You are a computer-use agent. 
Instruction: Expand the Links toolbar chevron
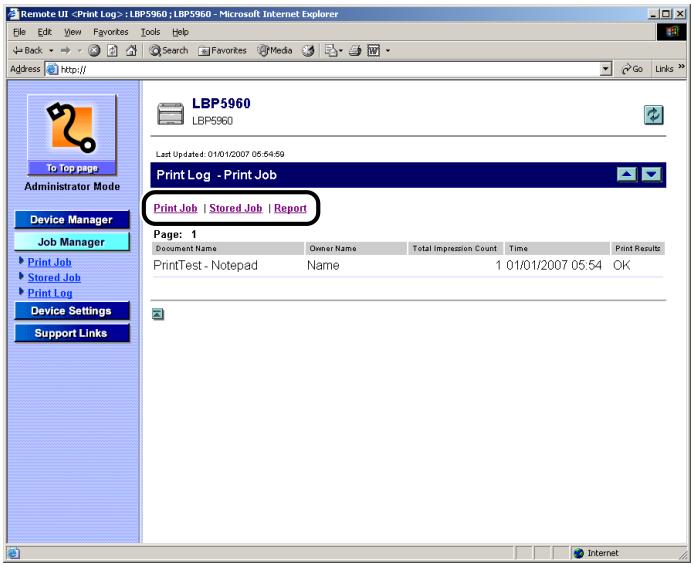(682, 66)
